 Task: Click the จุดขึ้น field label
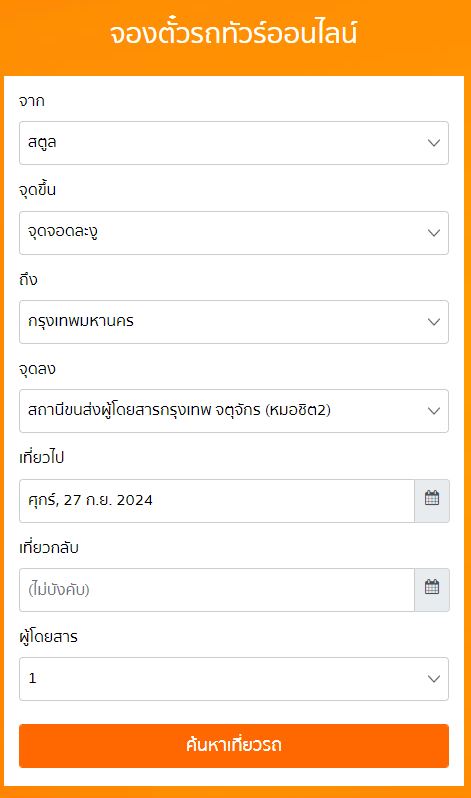tap(37, 190)
